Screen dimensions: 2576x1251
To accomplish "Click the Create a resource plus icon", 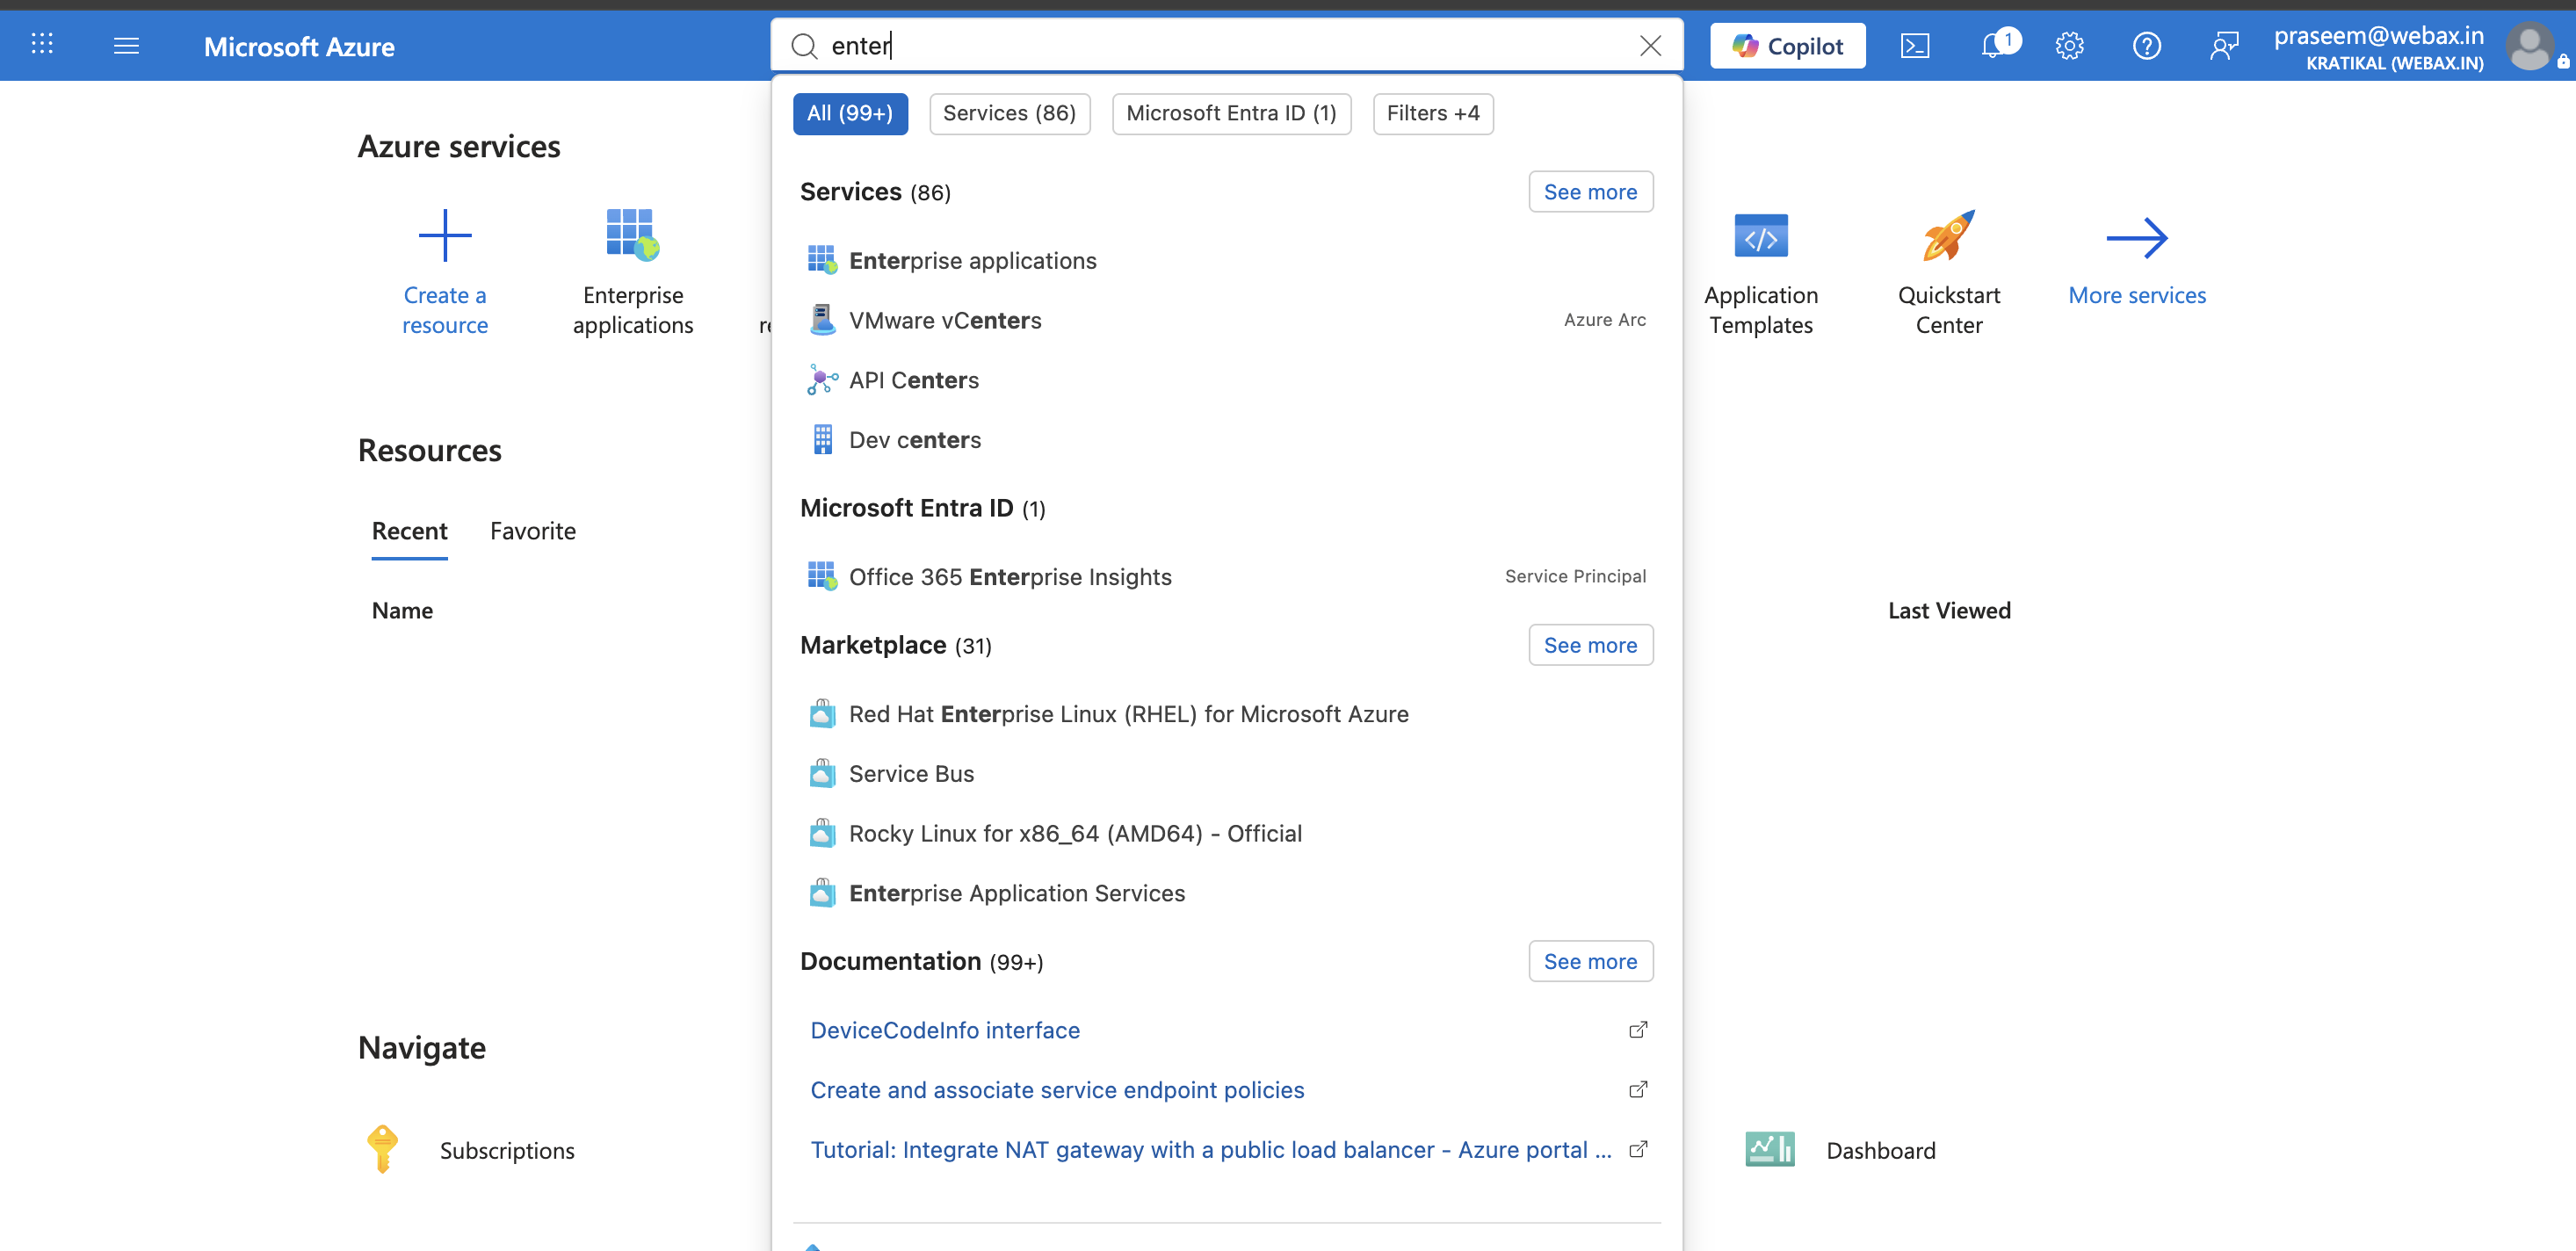I will 445,236.
